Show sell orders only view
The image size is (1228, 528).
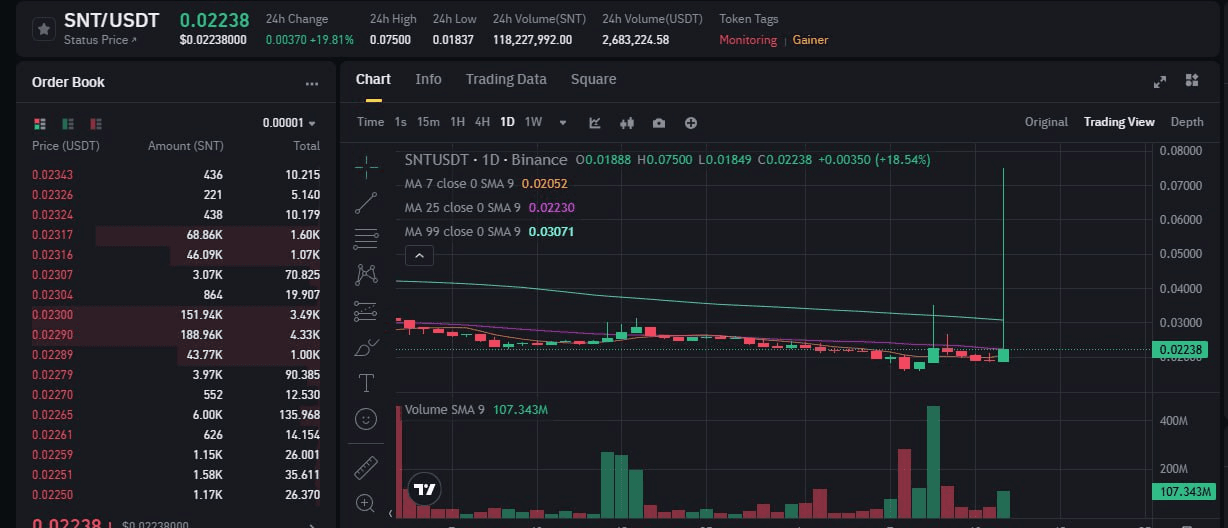pos(96,123)
